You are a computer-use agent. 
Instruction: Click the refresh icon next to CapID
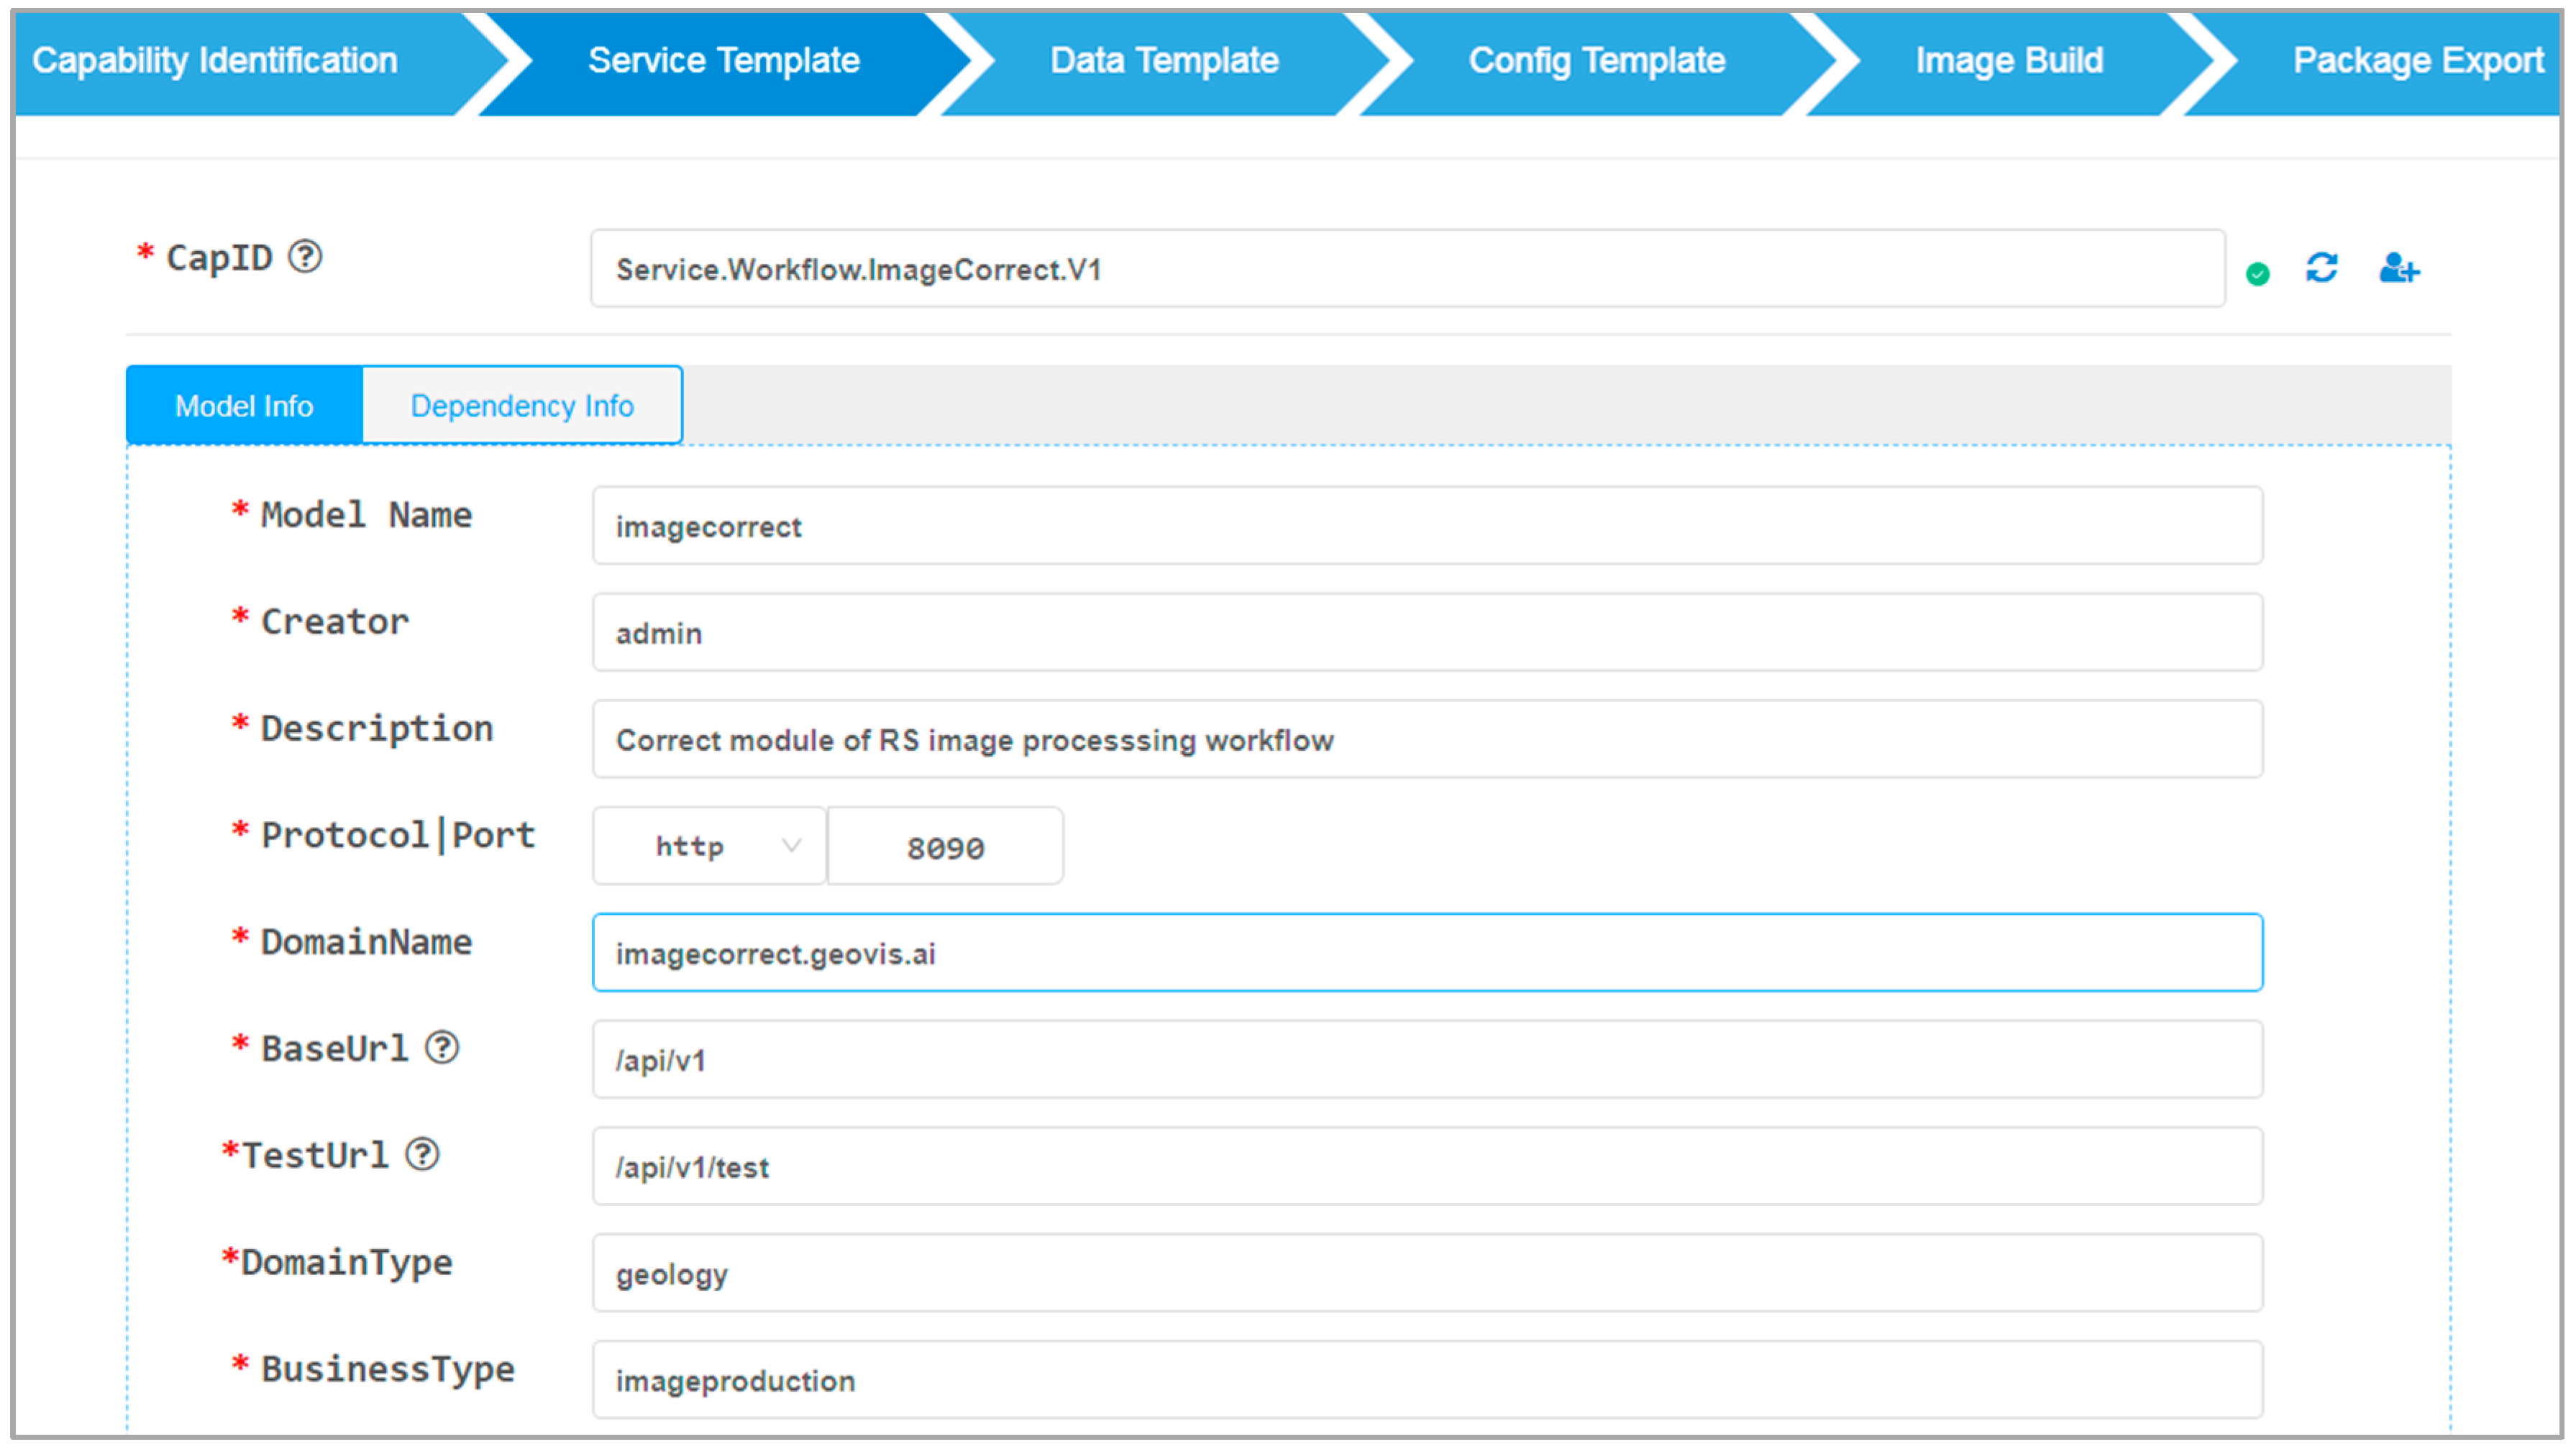point(2321,268)
